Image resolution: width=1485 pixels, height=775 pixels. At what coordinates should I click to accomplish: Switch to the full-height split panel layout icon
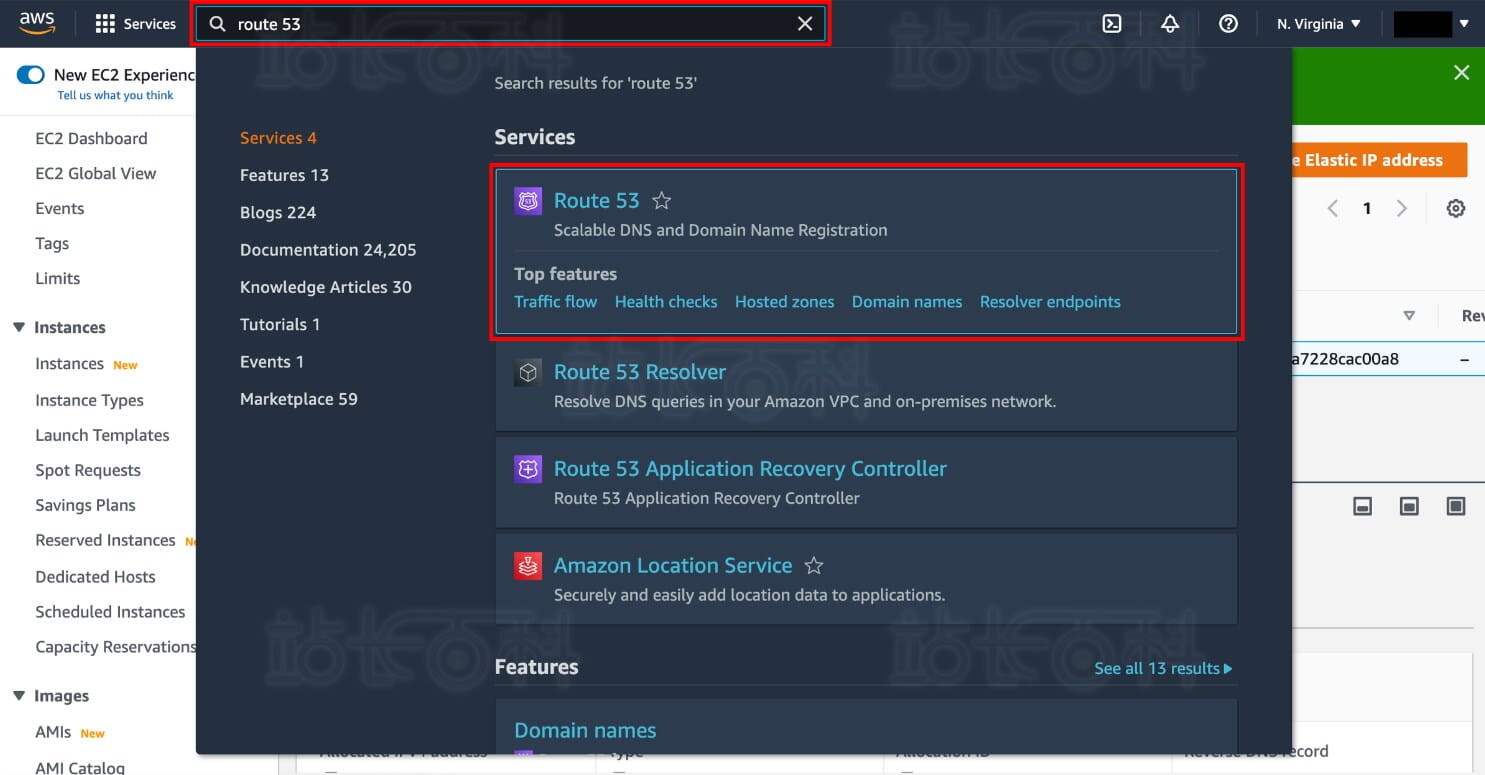coord(1456,507)
